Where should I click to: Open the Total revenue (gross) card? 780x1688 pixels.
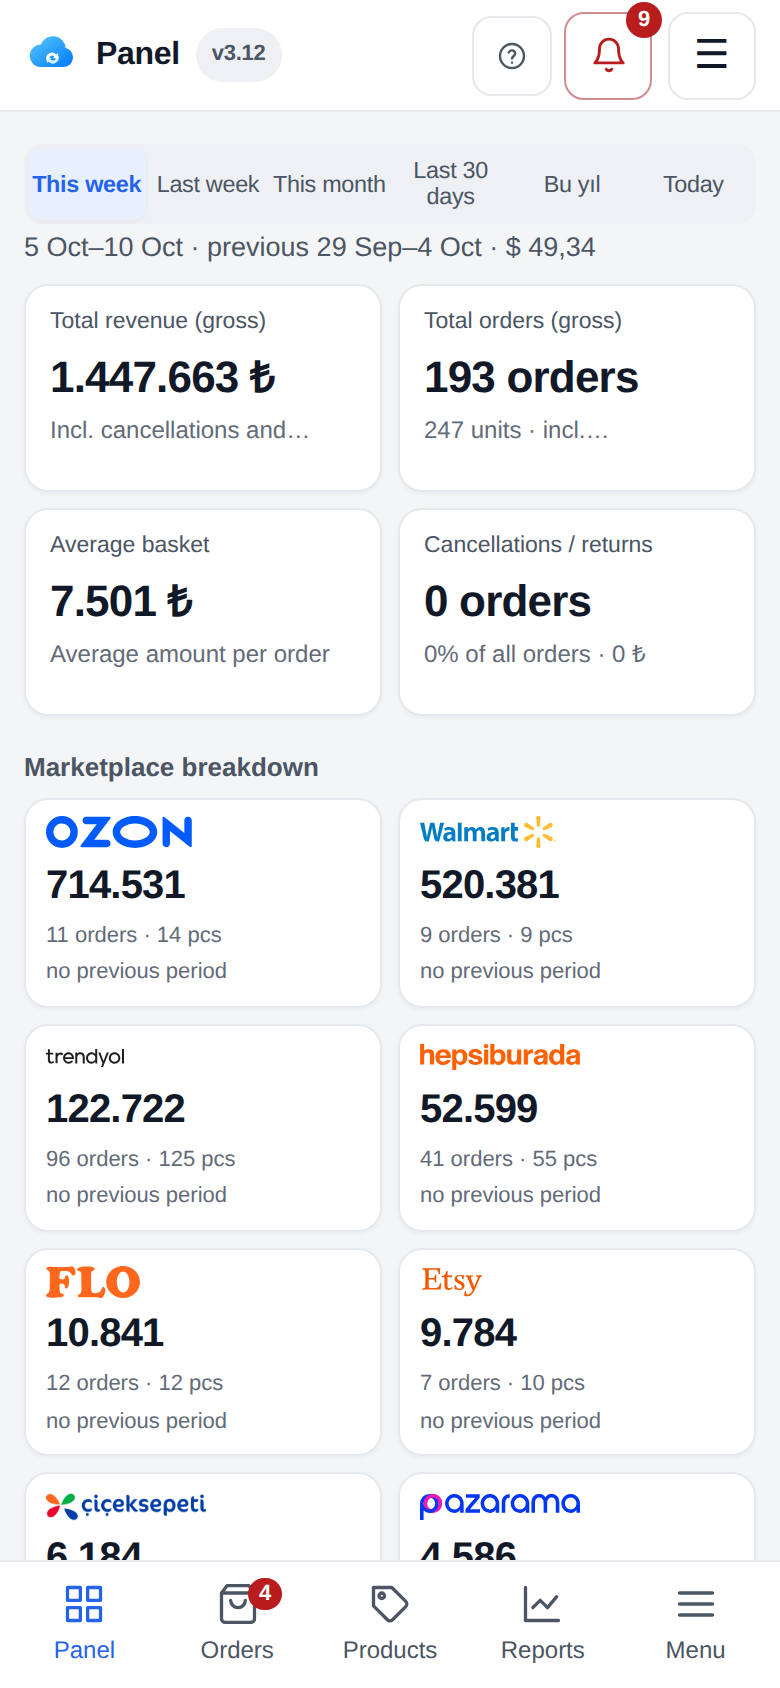pos(203,388)
